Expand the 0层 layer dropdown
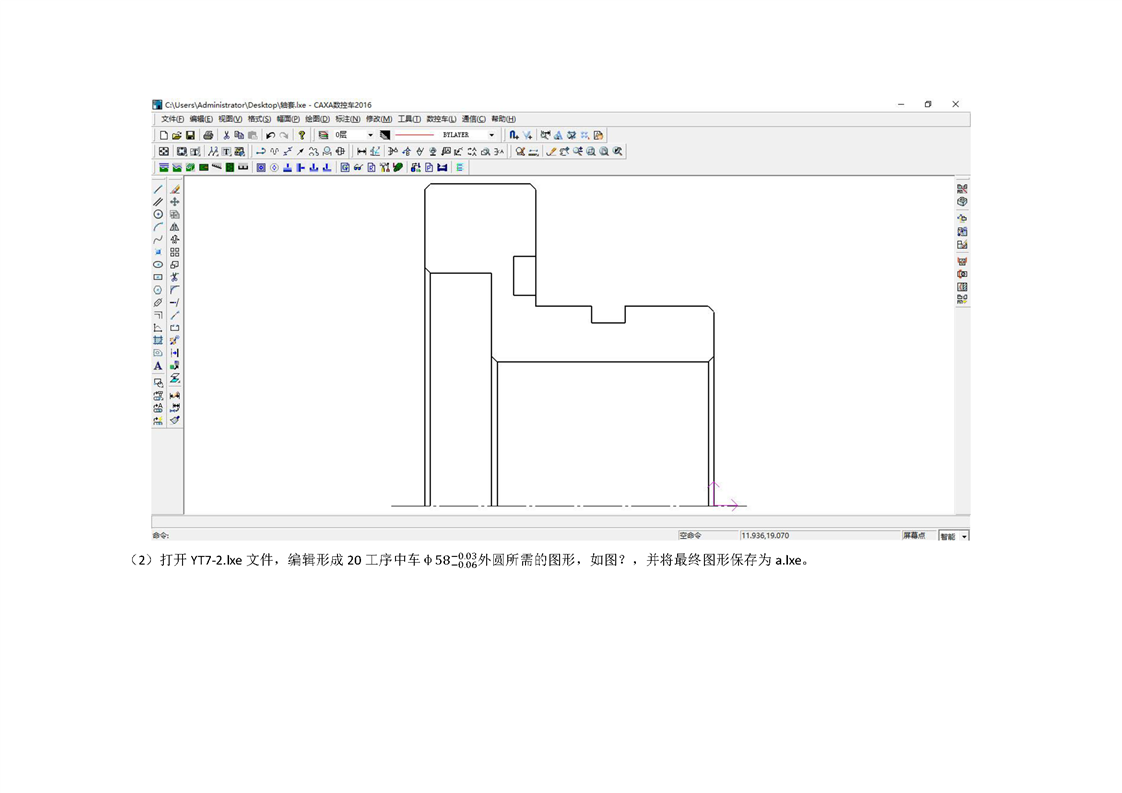This screenshot has width=1122, height=793. click(370, 135)
